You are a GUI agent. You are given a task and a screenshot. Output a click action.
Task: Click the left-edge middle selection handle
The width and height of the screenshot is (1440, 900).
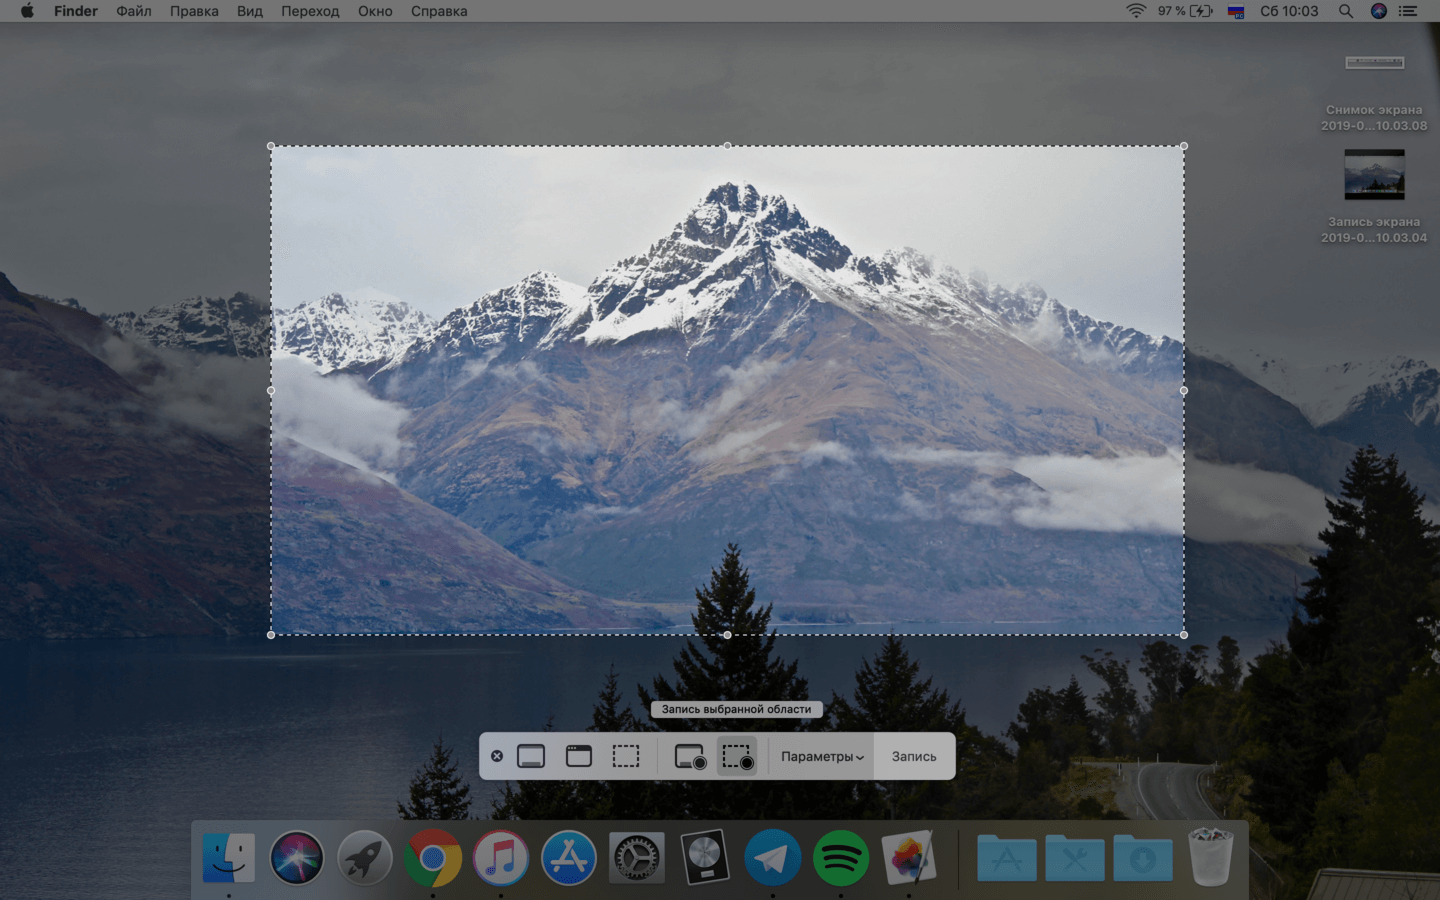[x=271, y=391]
